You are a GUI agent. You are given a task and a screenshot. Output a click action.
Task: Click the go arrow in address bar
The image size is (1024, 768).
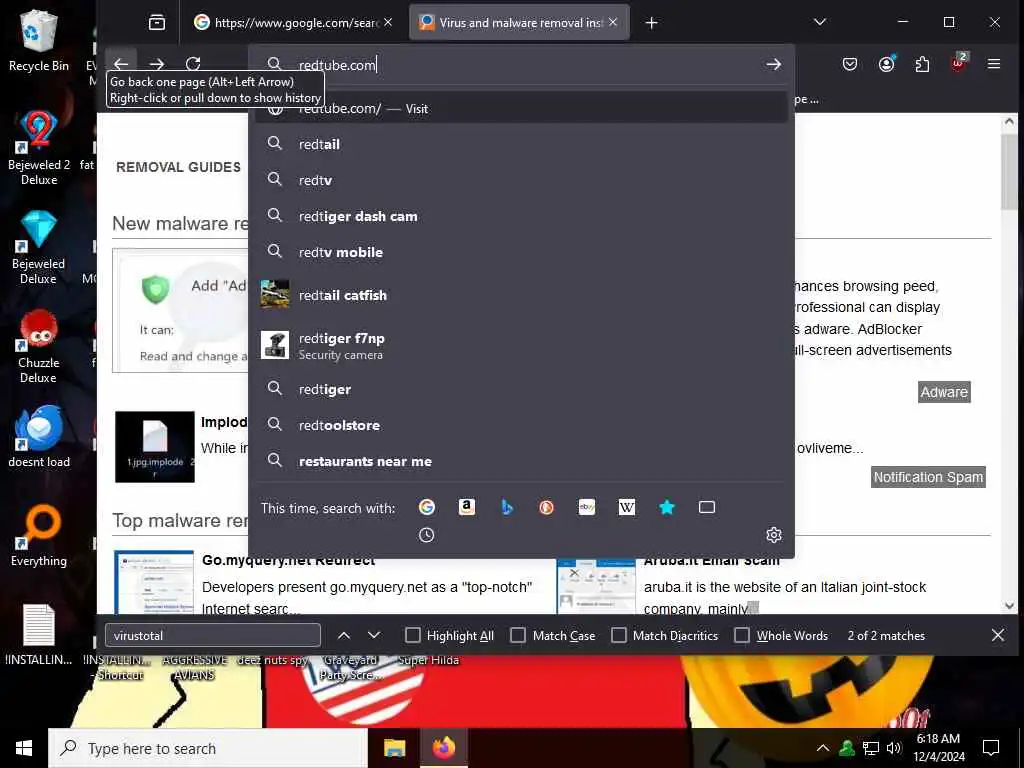(x=774, y=64)
